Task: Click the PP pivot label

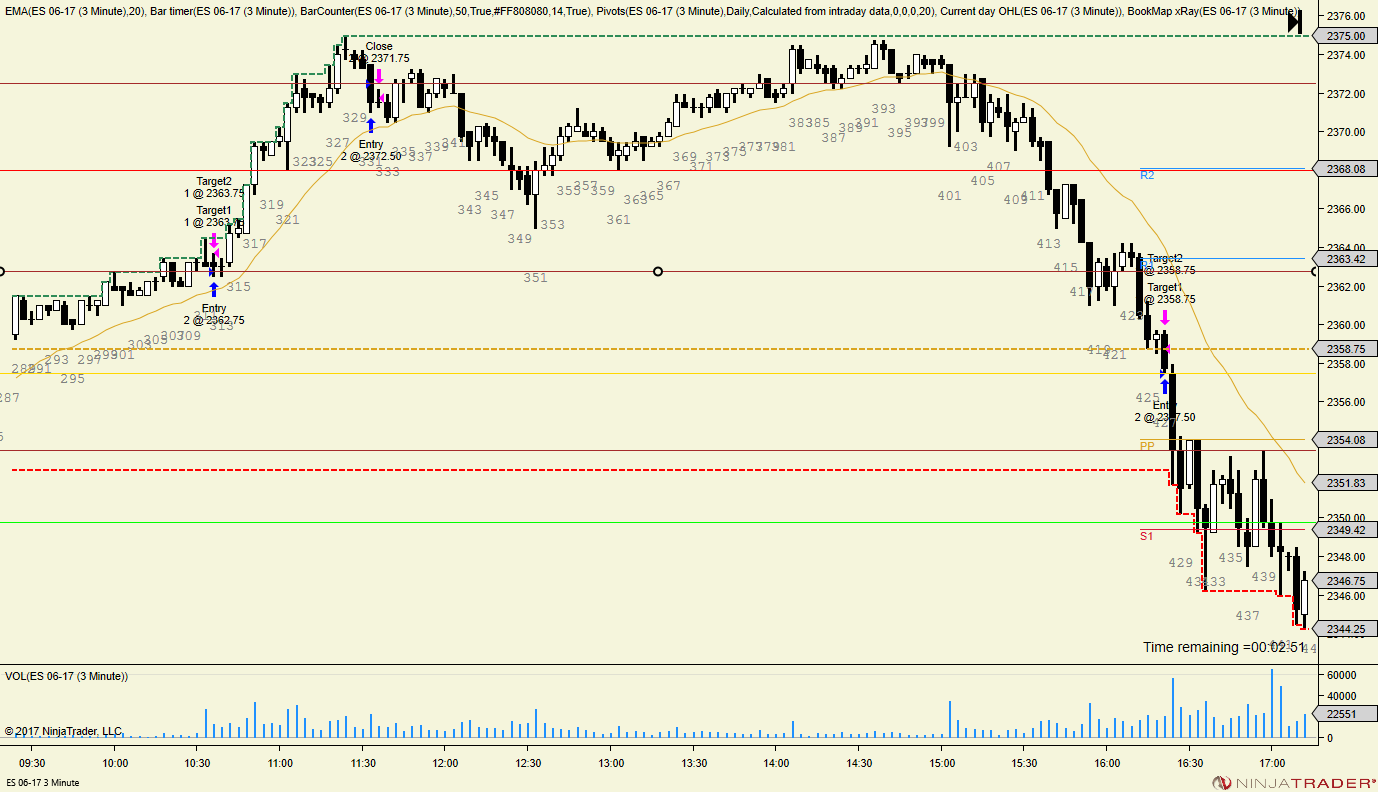Action: [1147, 446]
